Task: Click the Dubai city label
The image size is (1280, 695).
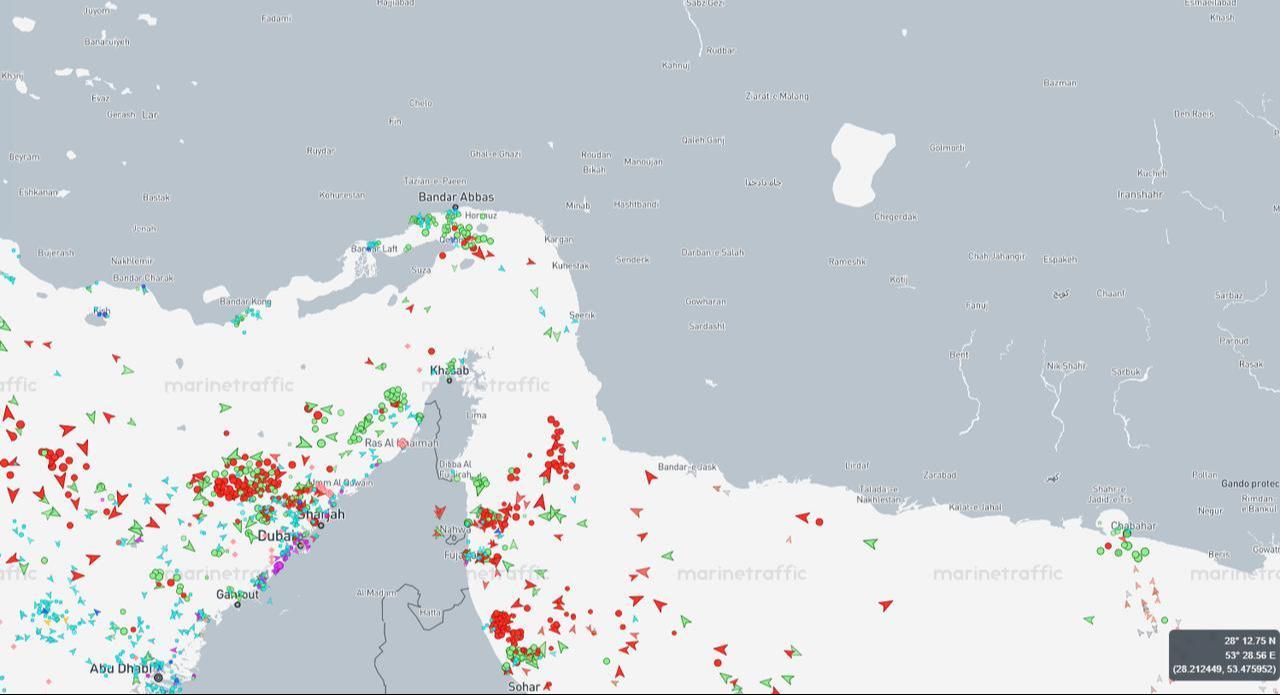Action: 277,535
